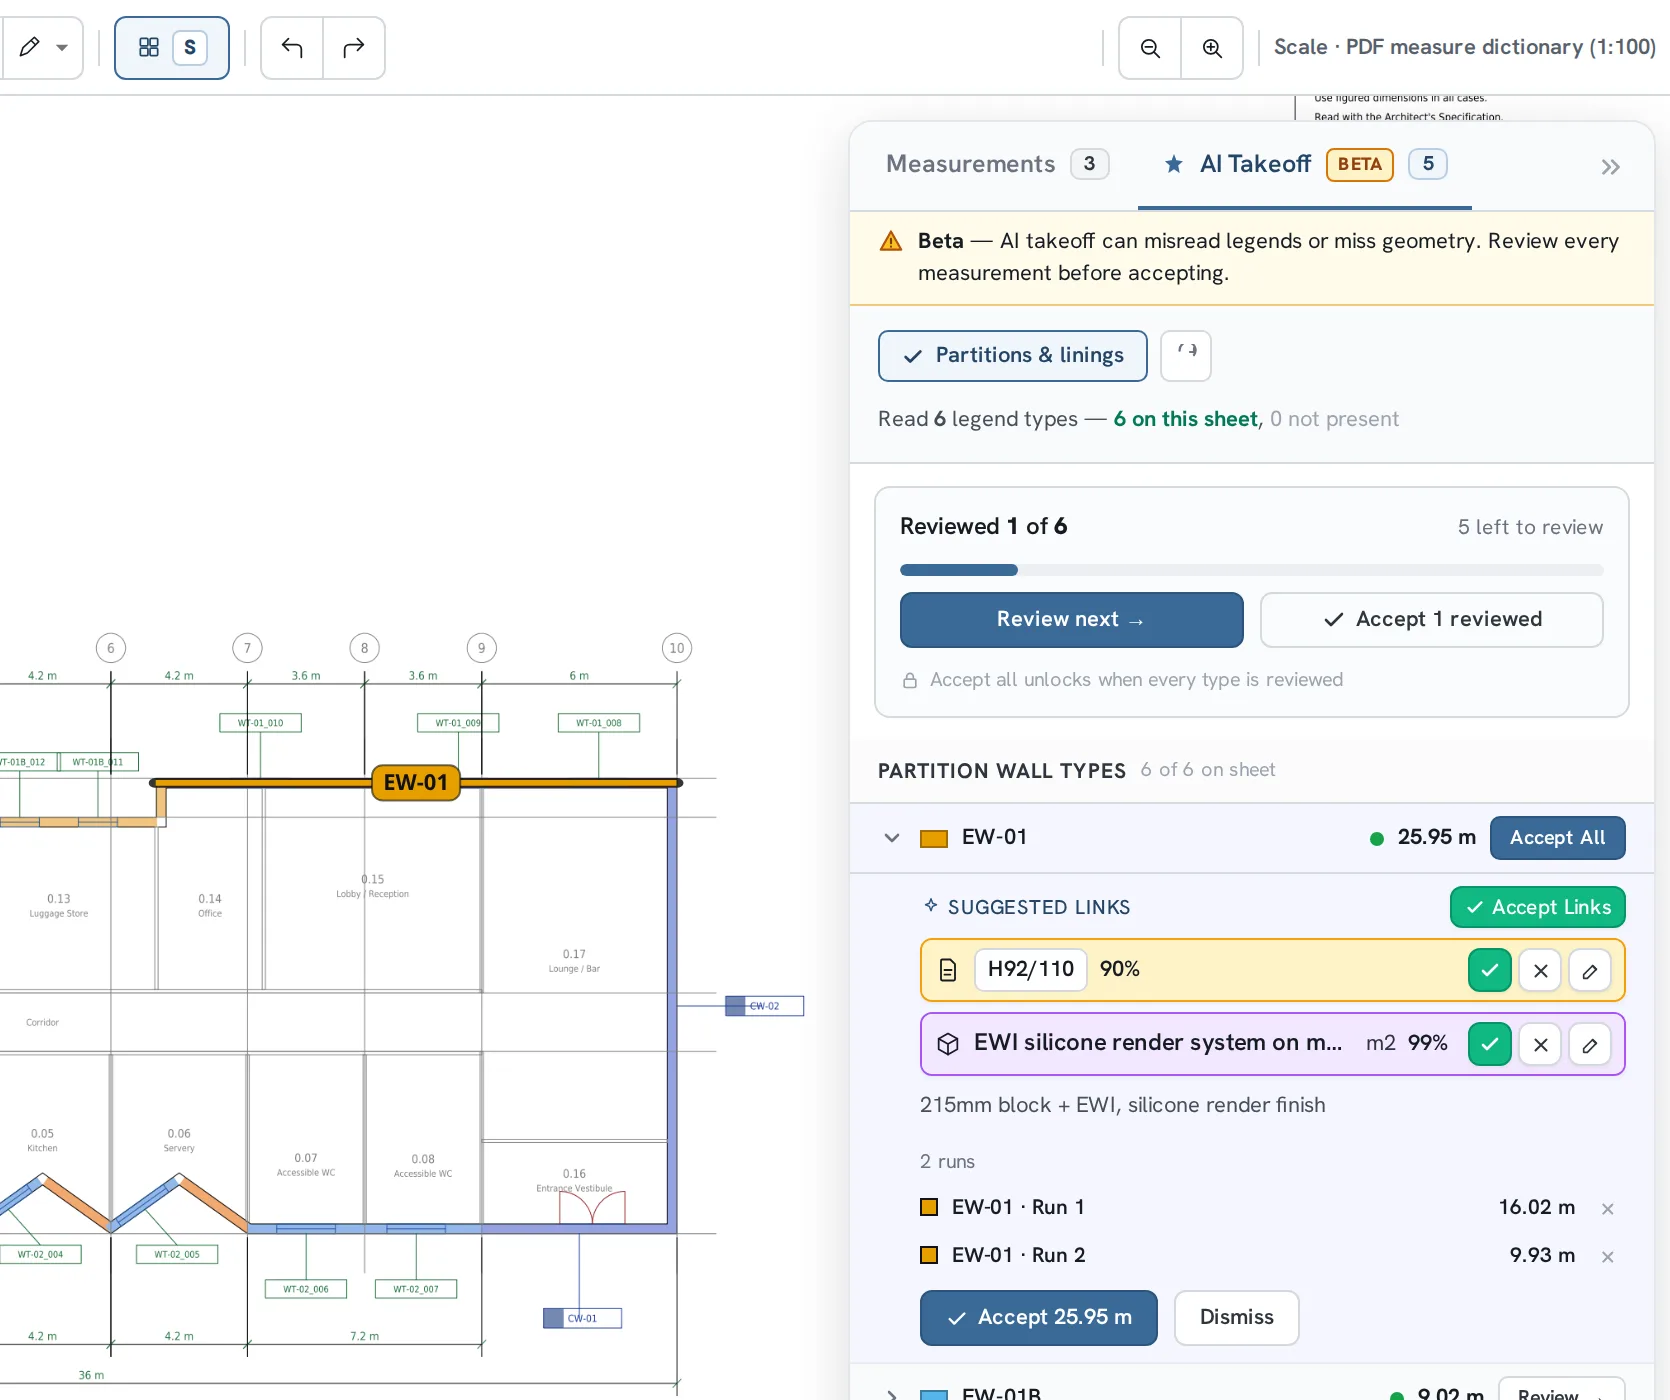Zoom out of the drawing
This screenshot has width=1670, height=1400.
coord(1150,48)
